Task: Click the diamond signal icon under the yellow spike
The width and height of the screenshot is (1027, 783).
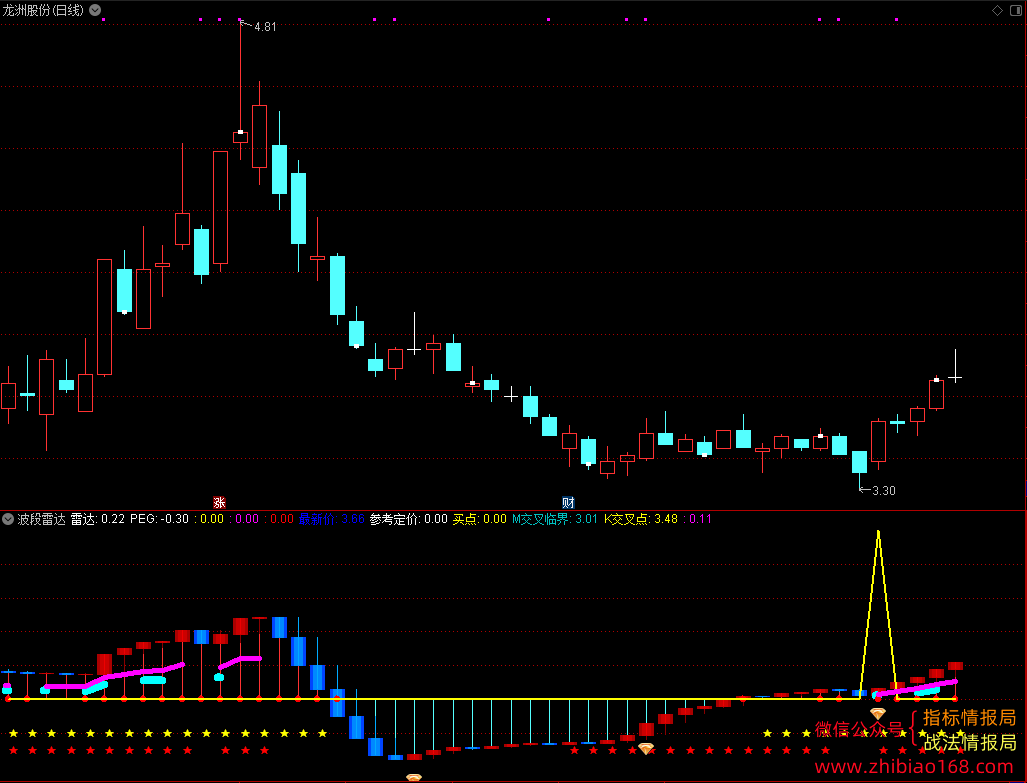Action: coord(878,713)
